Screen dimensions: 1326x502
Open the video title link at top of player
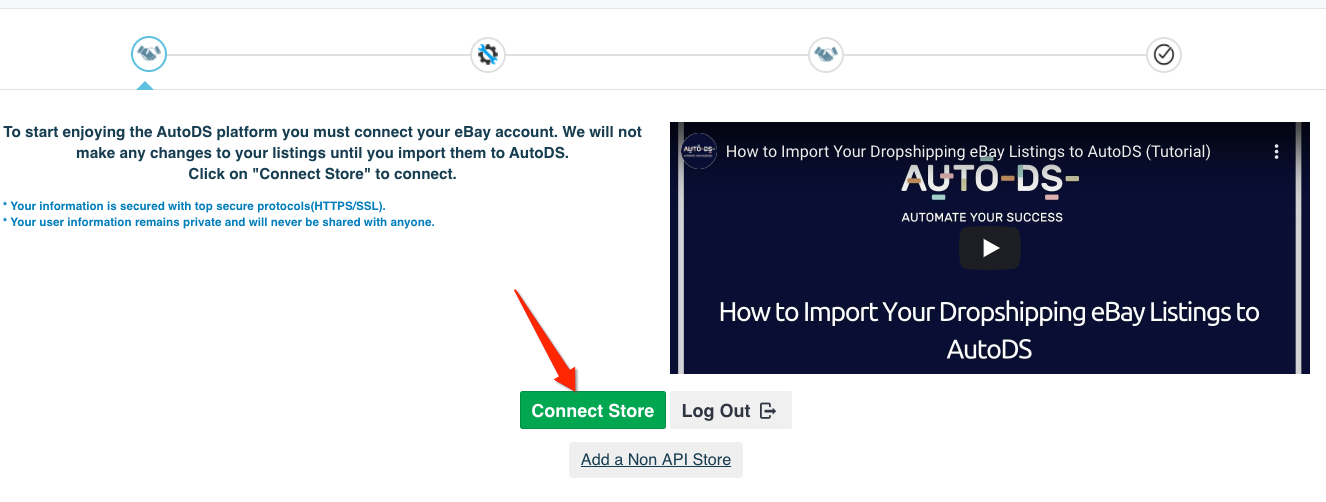pos(968,152)
